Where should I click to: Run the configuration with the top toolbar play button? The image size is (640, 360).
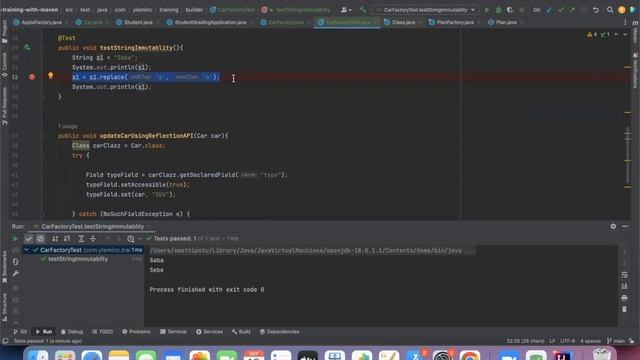[x=487, y=10]
